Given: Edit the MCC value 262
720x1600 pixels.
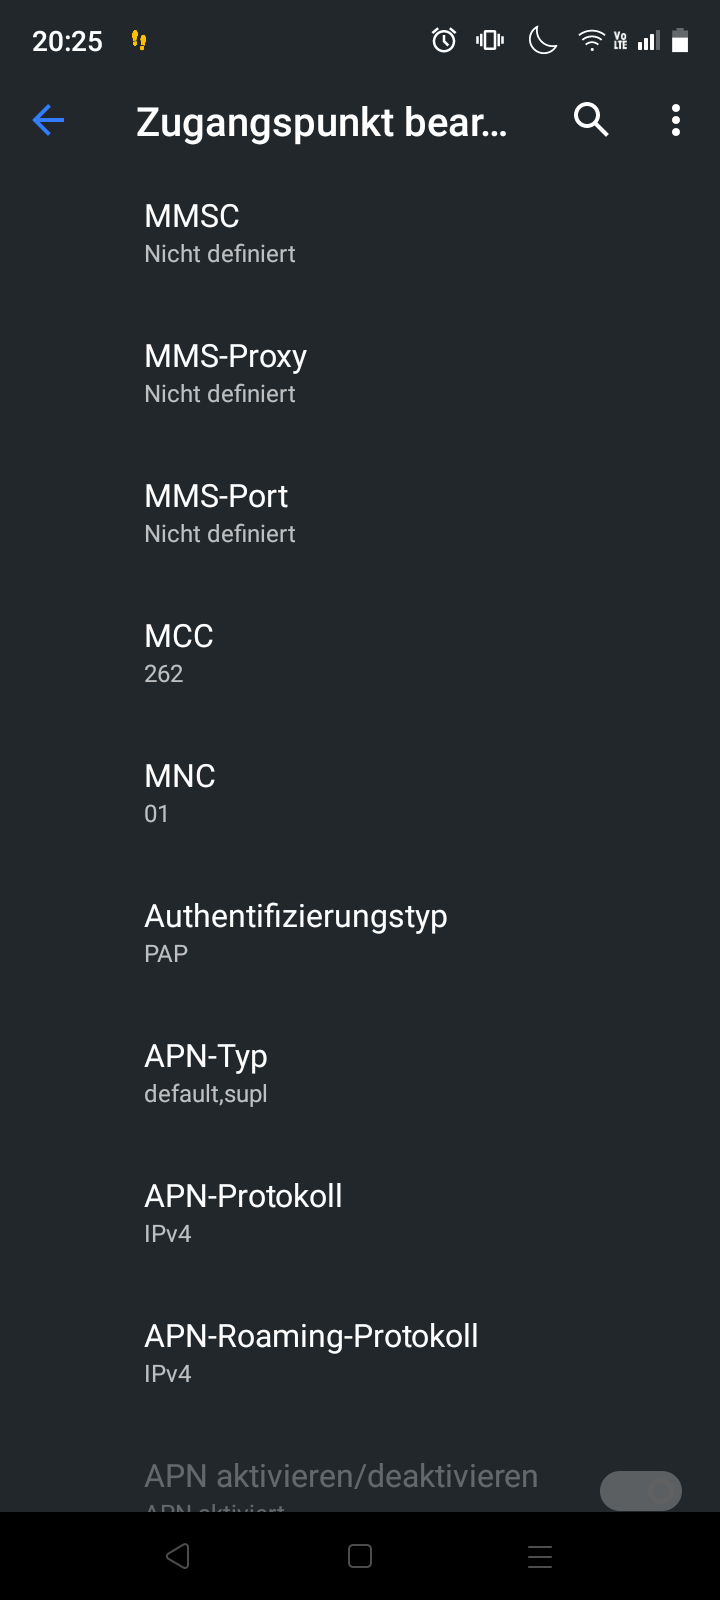Looking at the screenshot, I should coord(180,653).
